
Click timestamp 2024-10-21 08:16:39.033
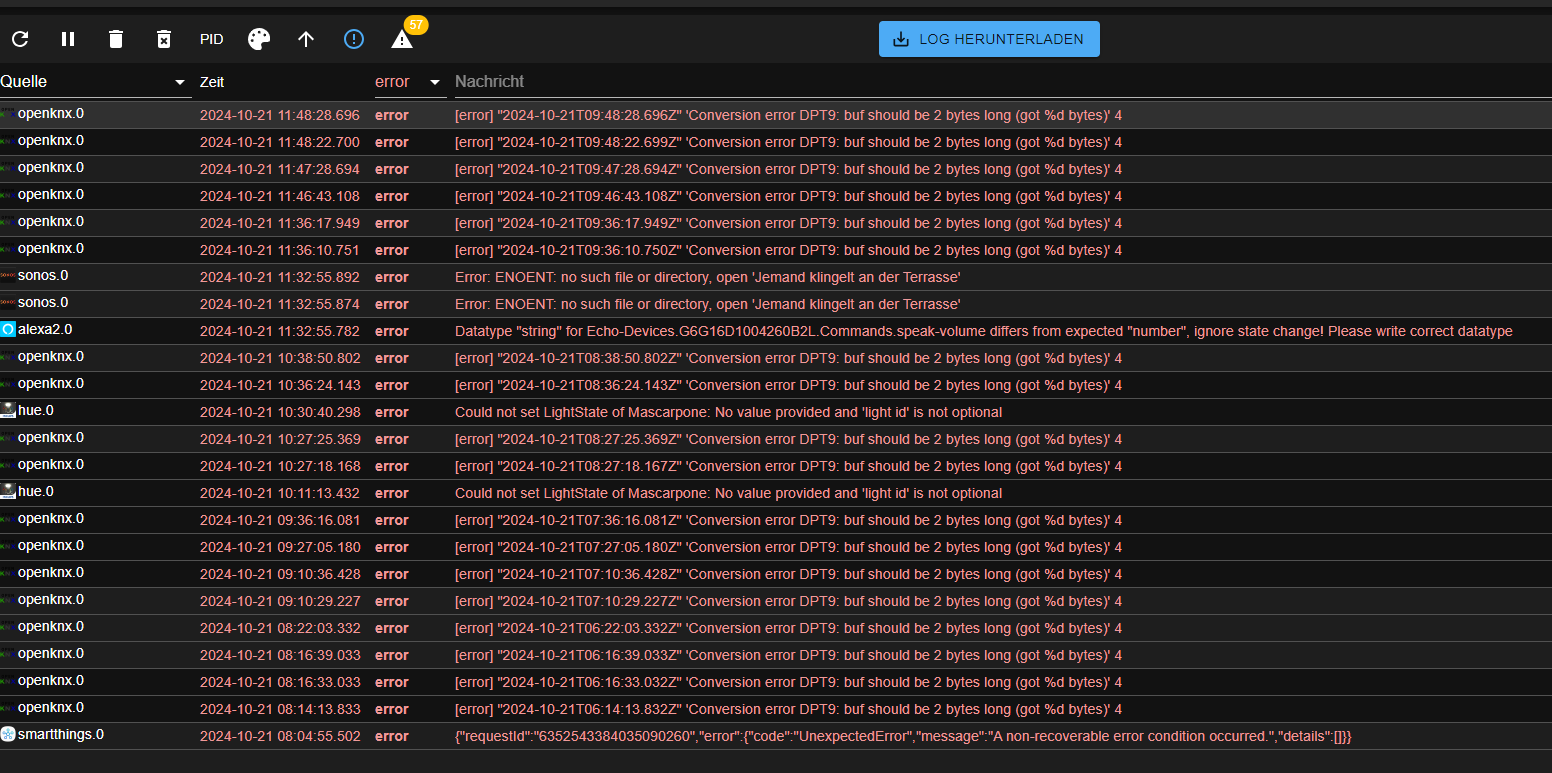(x=280, y=655)
